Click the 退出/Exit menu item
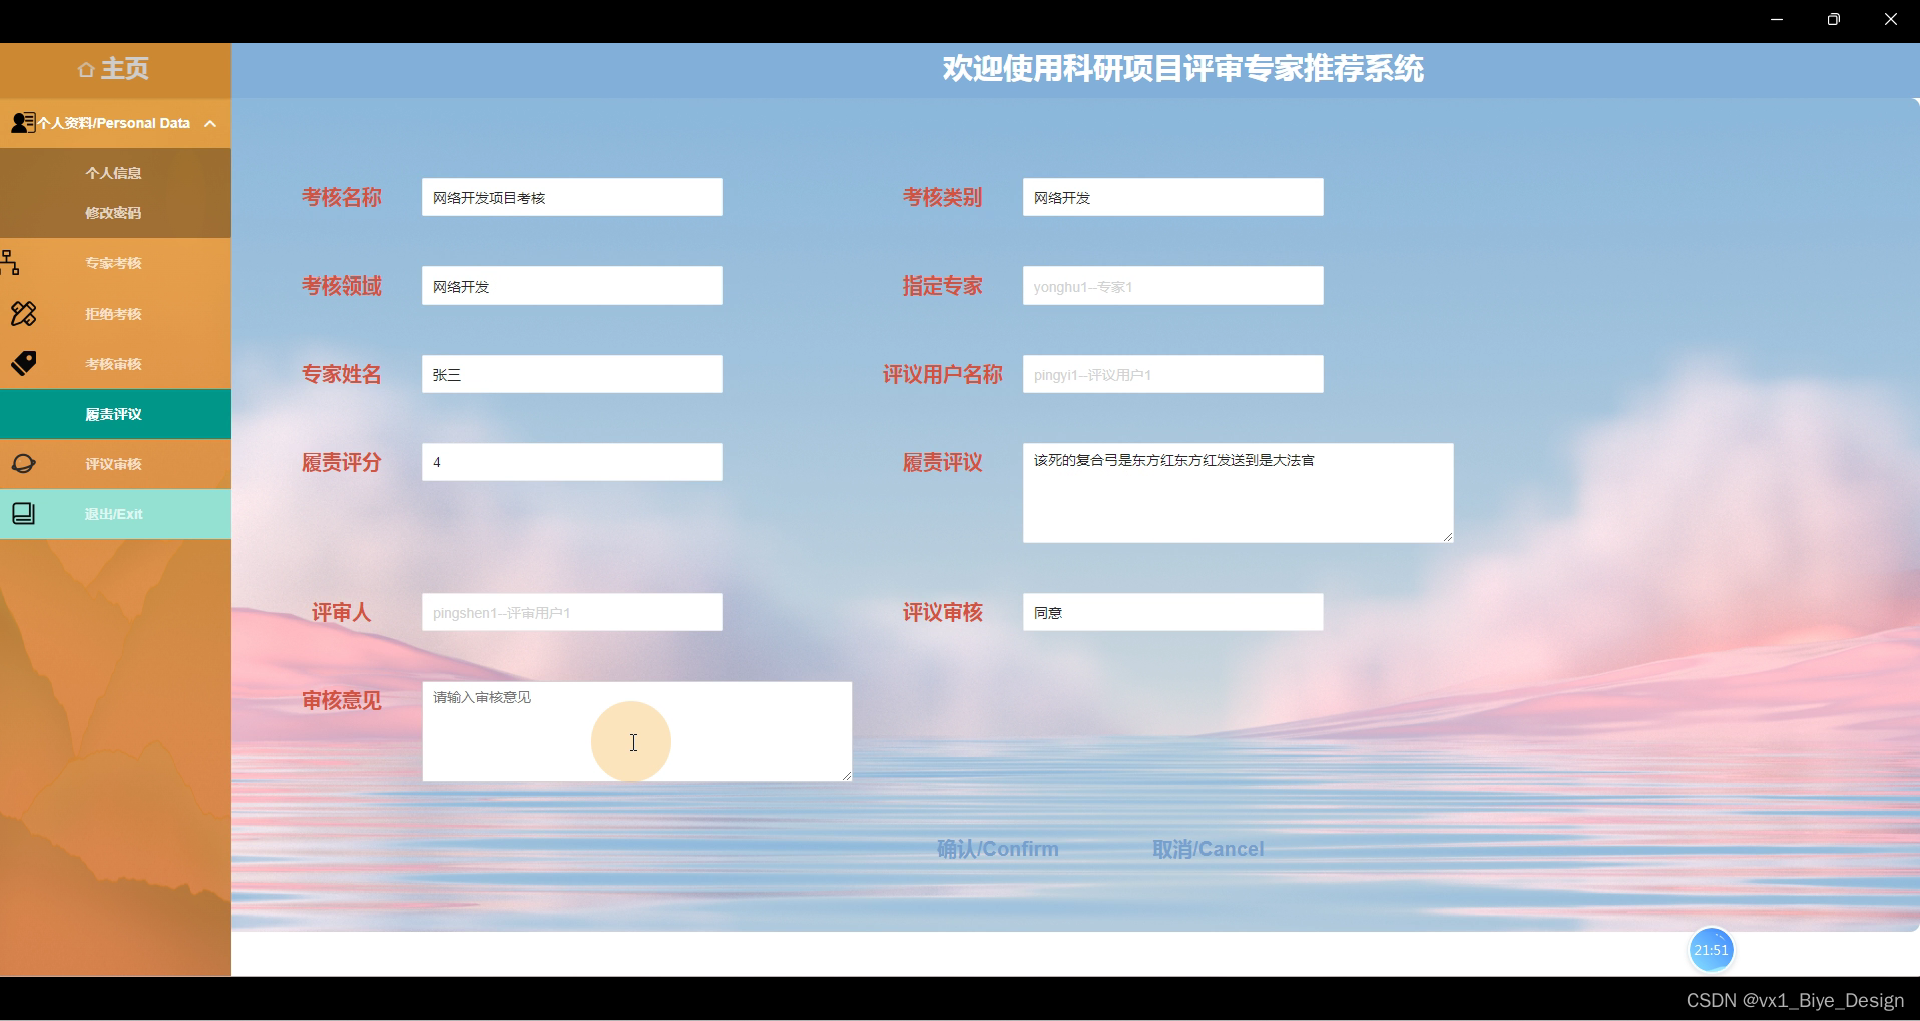 (115, 514)
